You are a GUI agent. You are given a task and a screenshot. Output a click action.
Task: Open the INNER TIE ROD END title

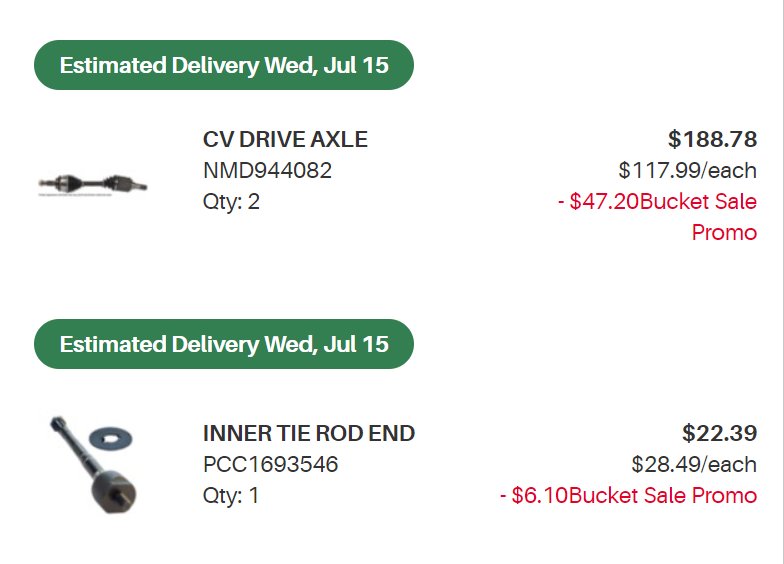pyautogui.click(x=309, y=434)
